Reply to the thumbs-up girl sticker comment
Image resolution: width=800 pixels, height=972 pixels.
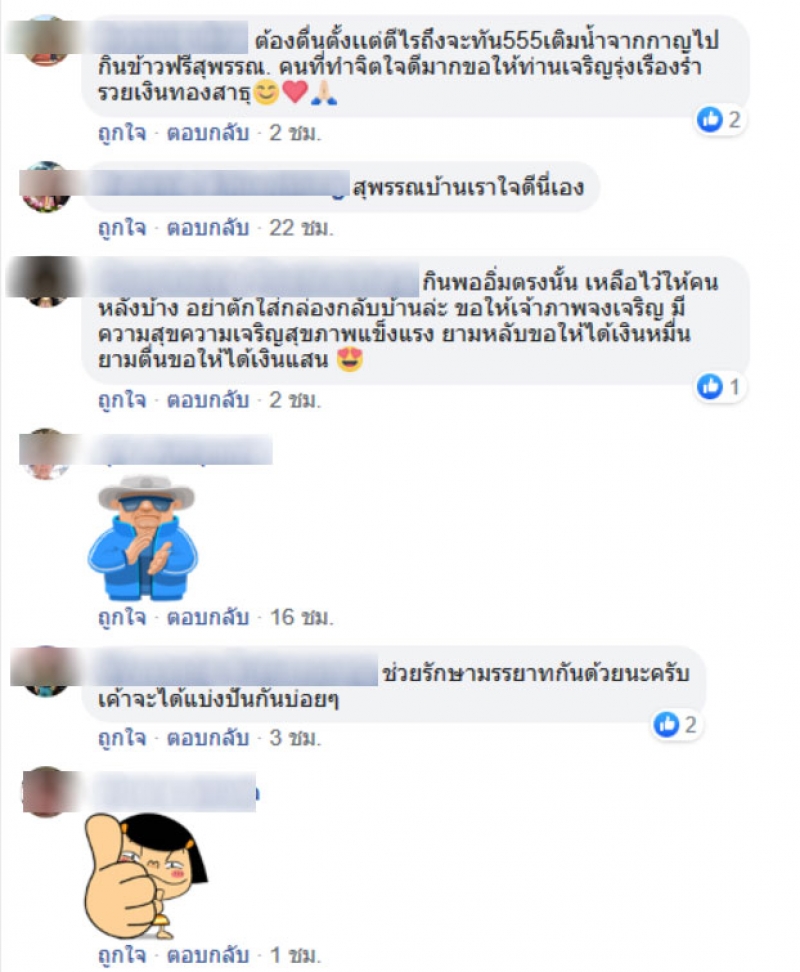pyautogui.click(x=208, y=955)
